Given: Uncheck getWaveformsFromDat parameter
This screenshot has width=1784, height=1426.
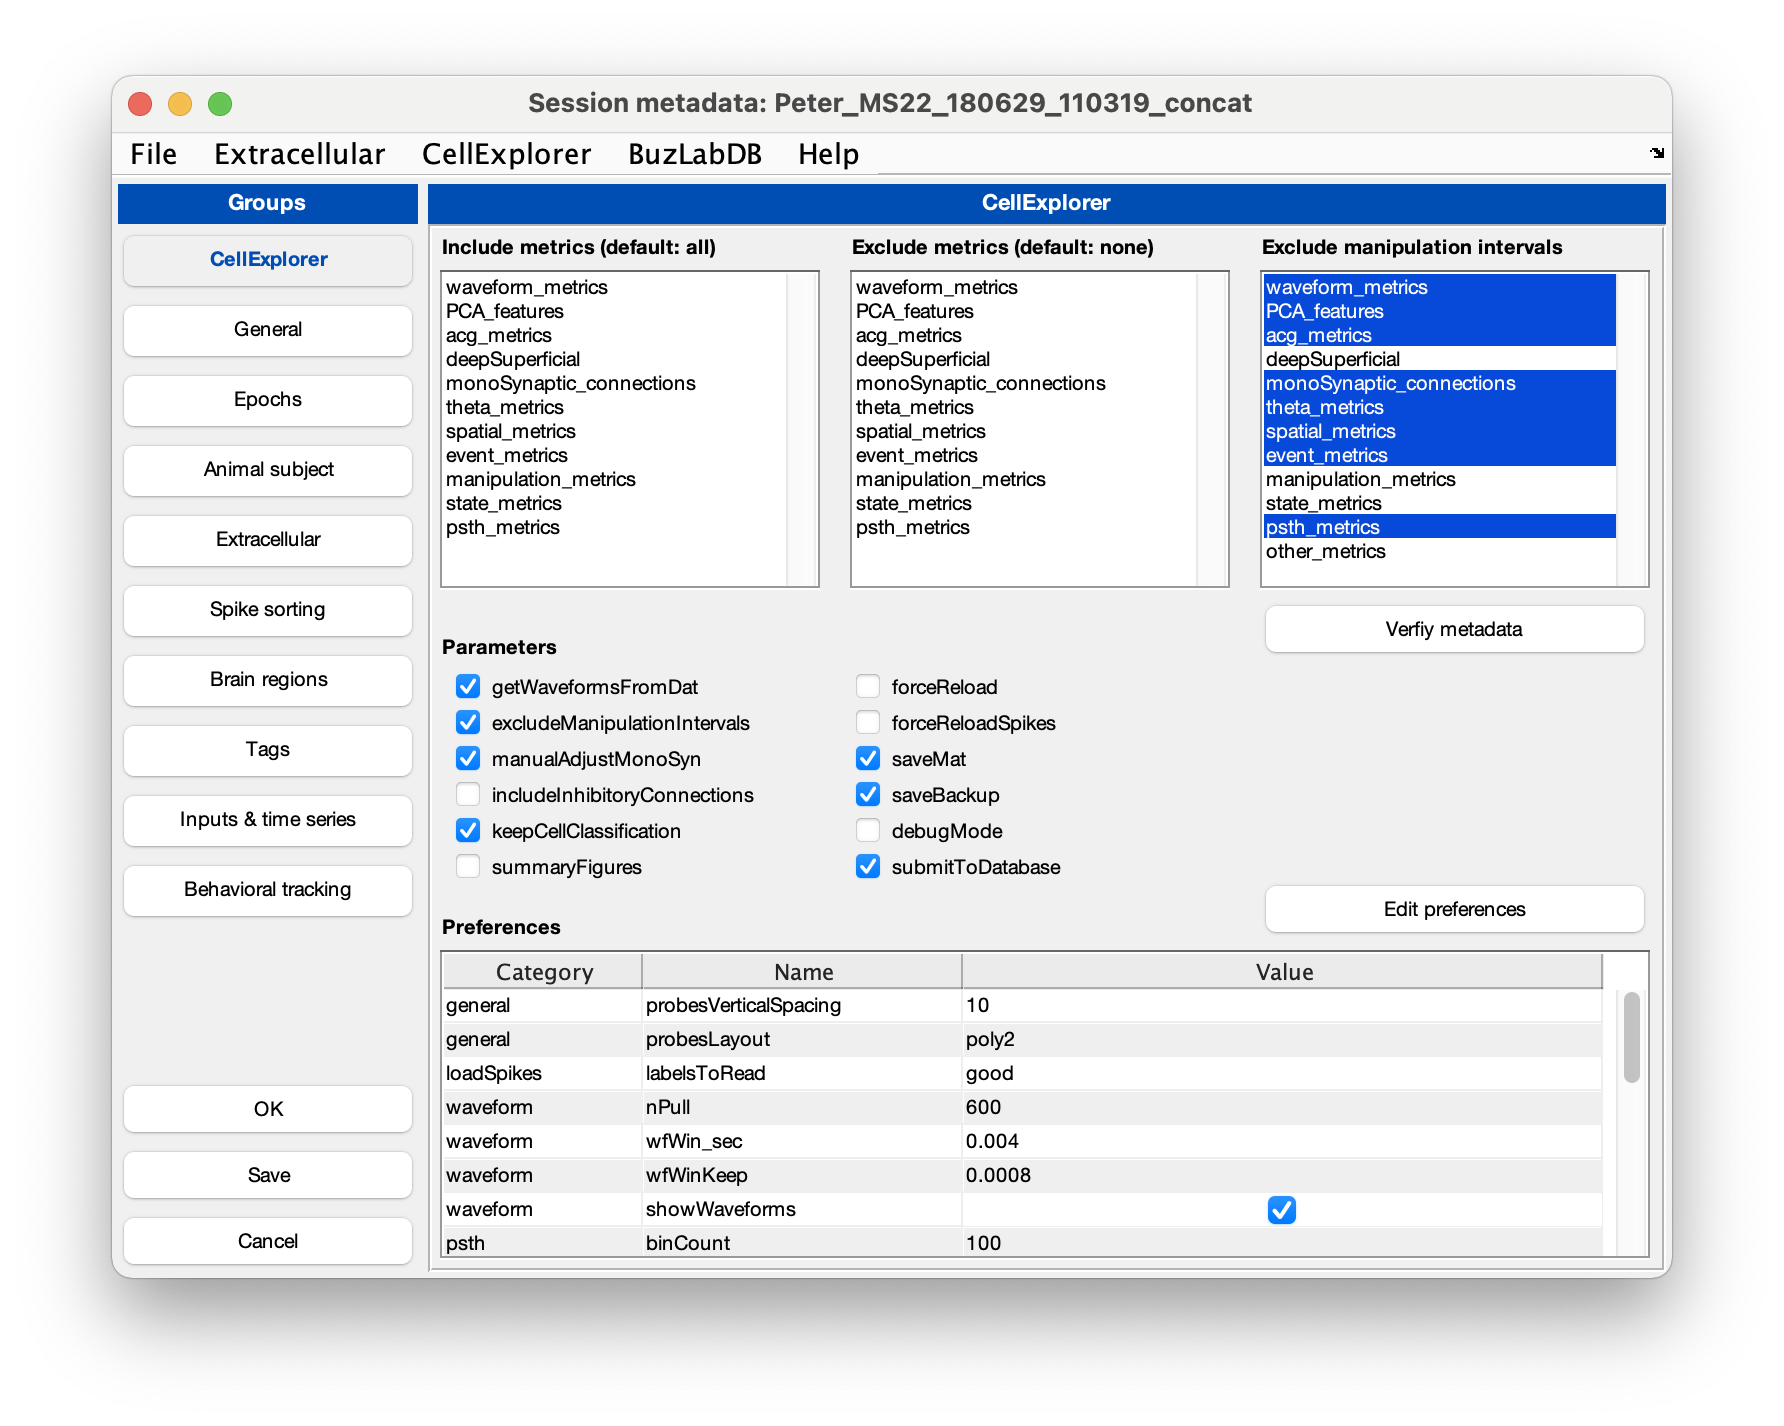Looking at the screenshot, I should tap(468, 687).
